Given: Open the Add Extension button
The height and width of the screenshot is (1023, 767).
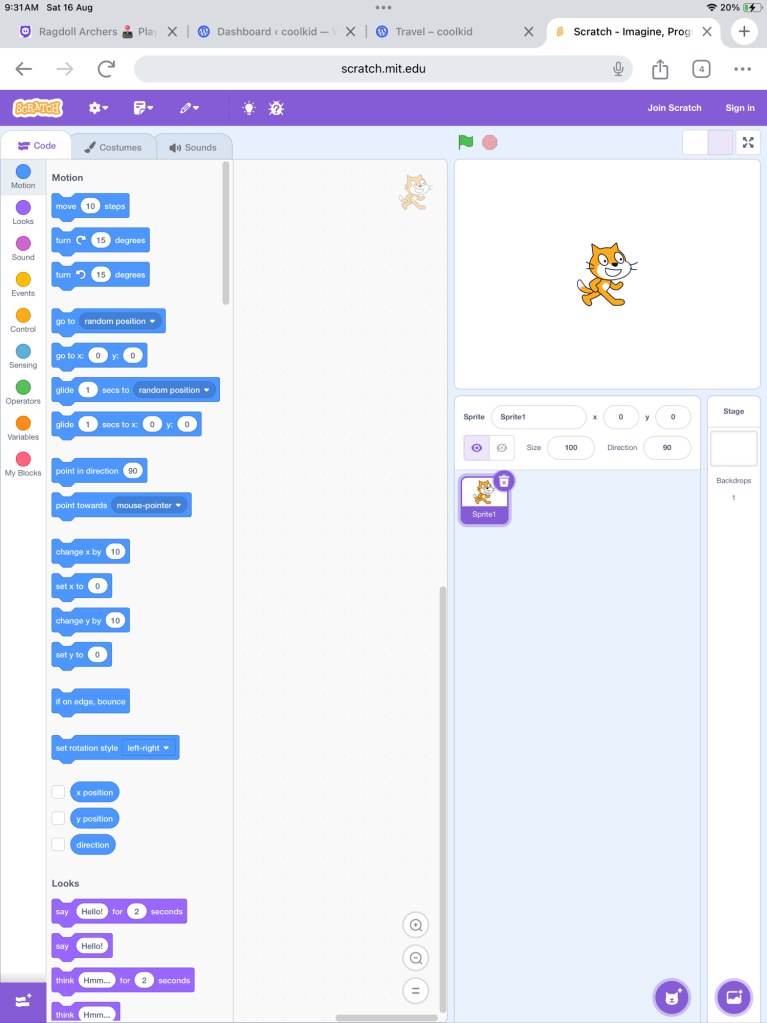Looking at the screenshot, I should click(x=23, y=1000).
